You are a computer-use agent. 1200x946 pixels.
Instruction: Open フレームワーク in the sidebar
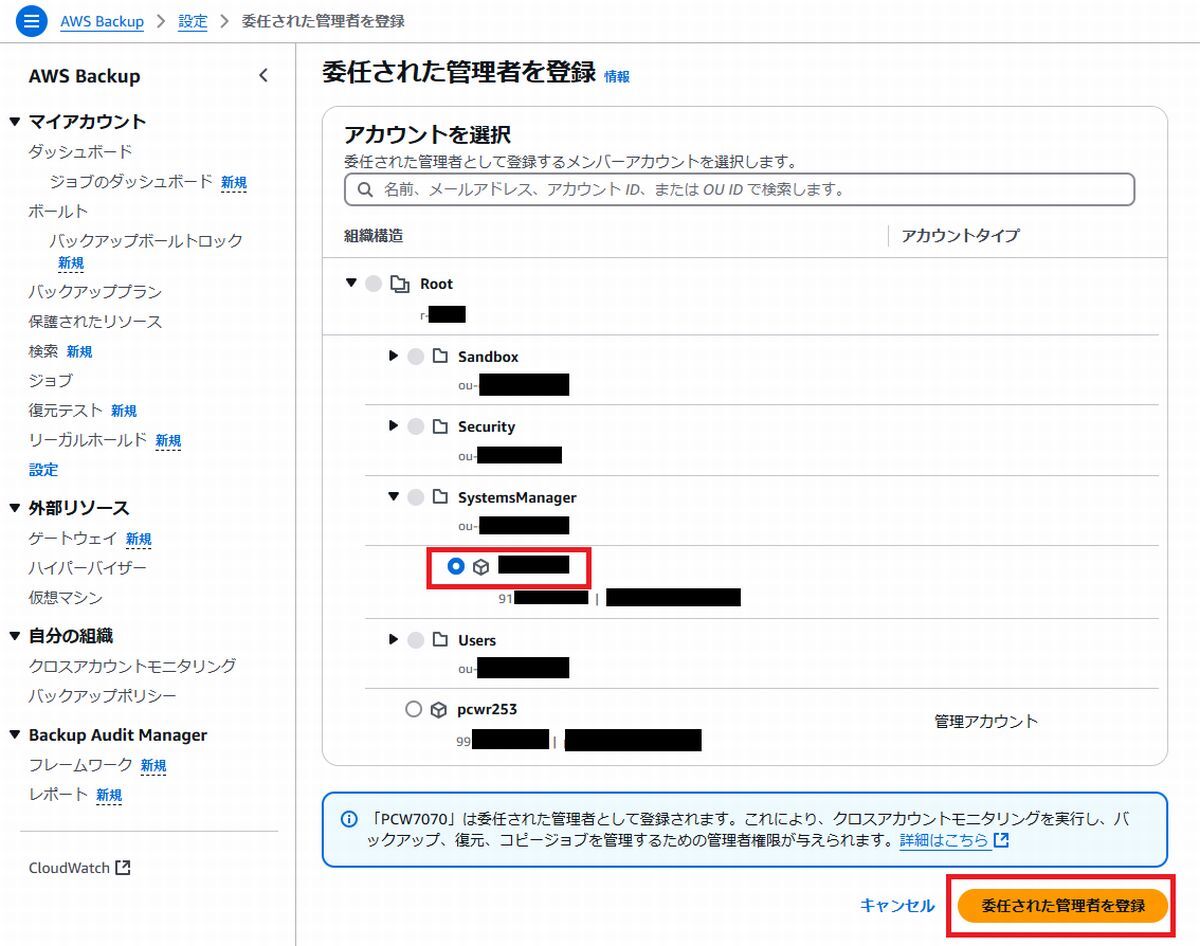click(80, 765)
